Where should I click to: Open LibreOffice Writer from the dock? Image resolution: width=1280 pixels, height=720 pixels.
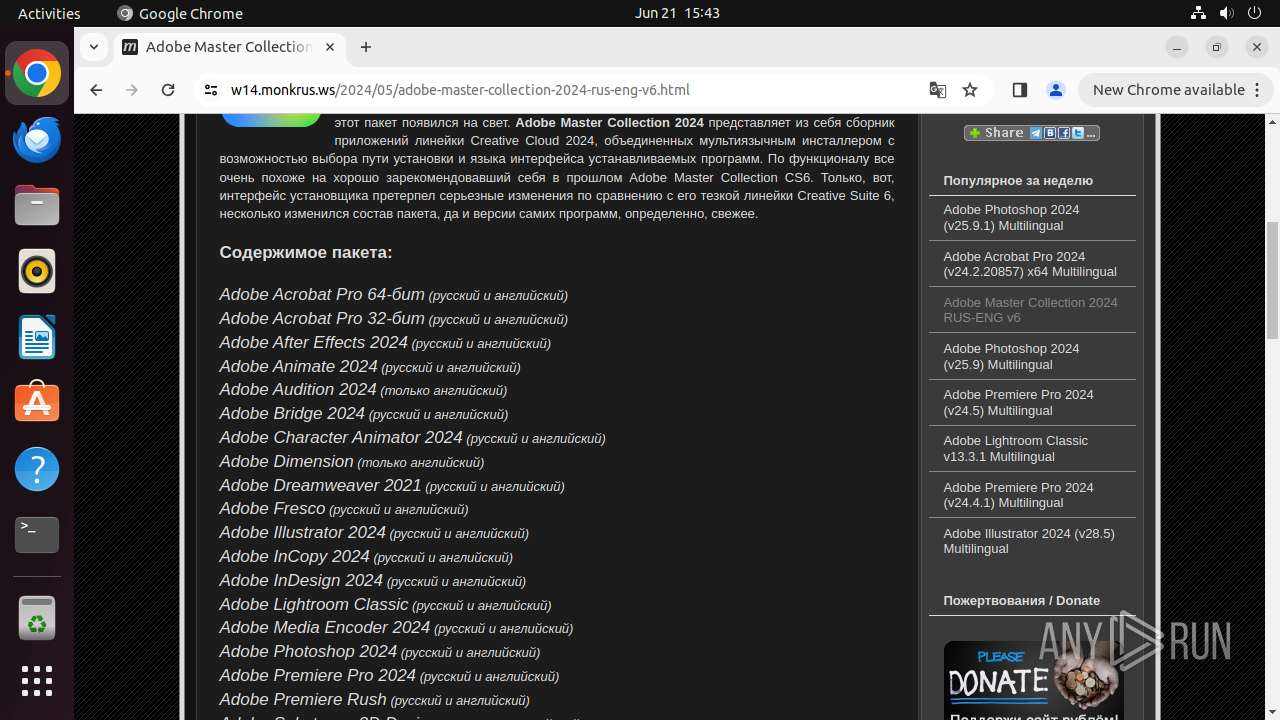click(x=37, y=337)
